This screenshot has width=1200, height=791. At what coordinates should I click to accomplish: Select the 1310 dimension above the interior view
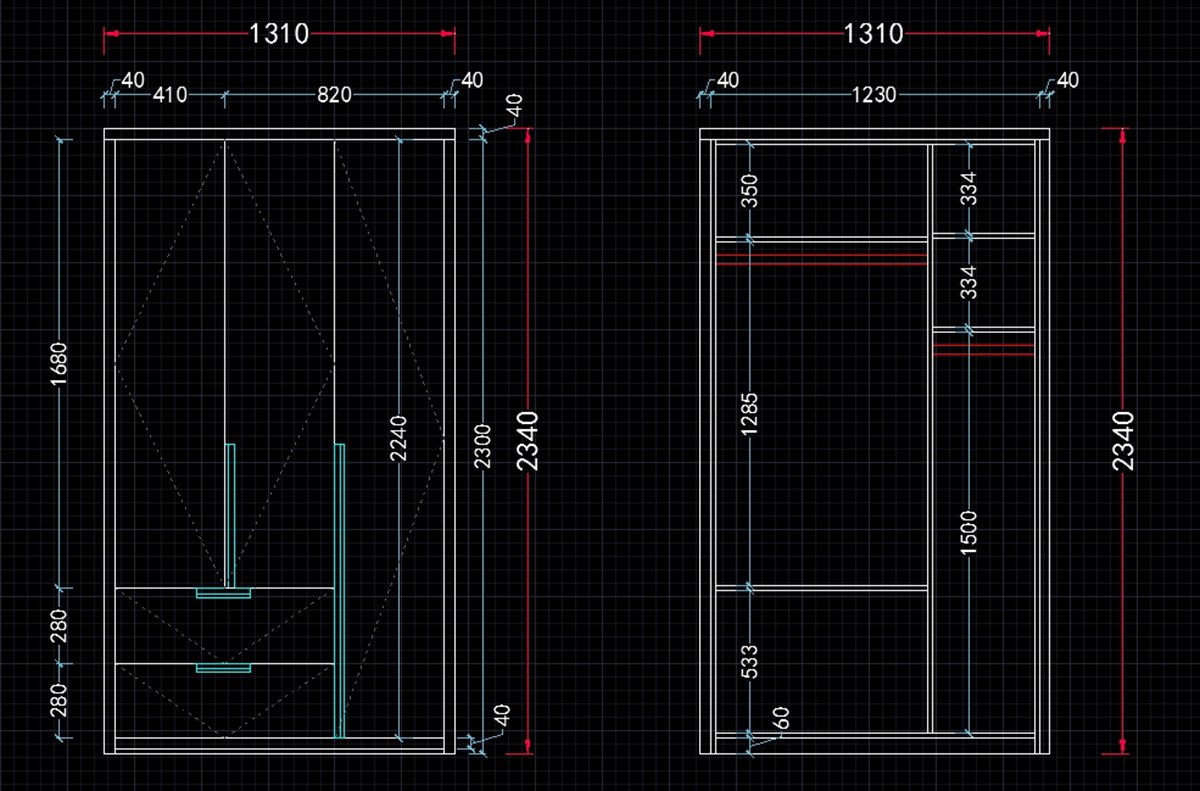[874, 34]
